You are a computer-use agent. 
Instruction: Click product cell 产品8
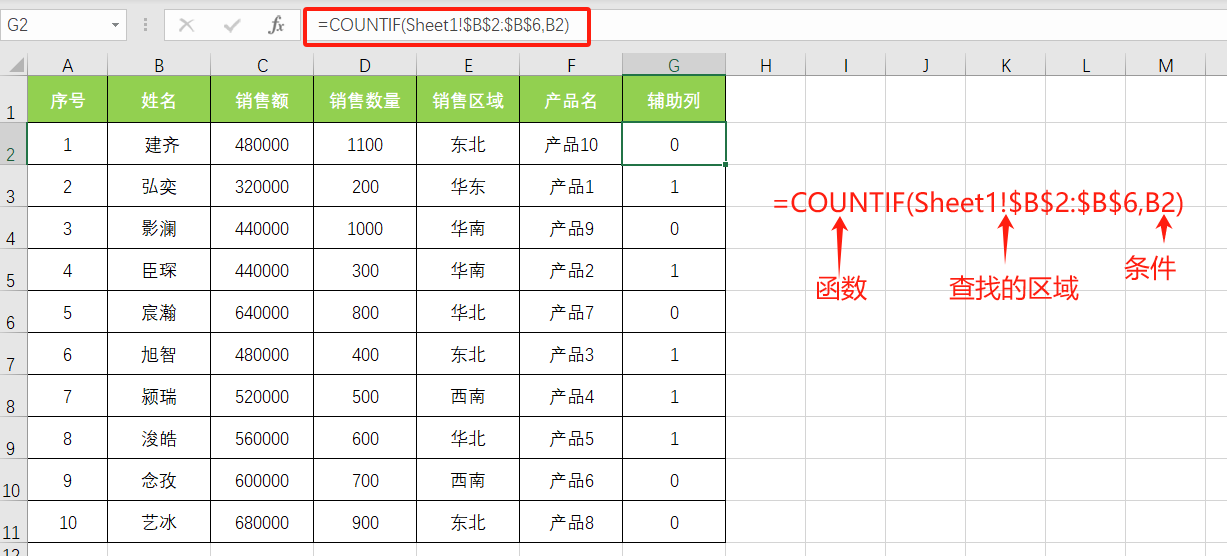pos(571,522)
